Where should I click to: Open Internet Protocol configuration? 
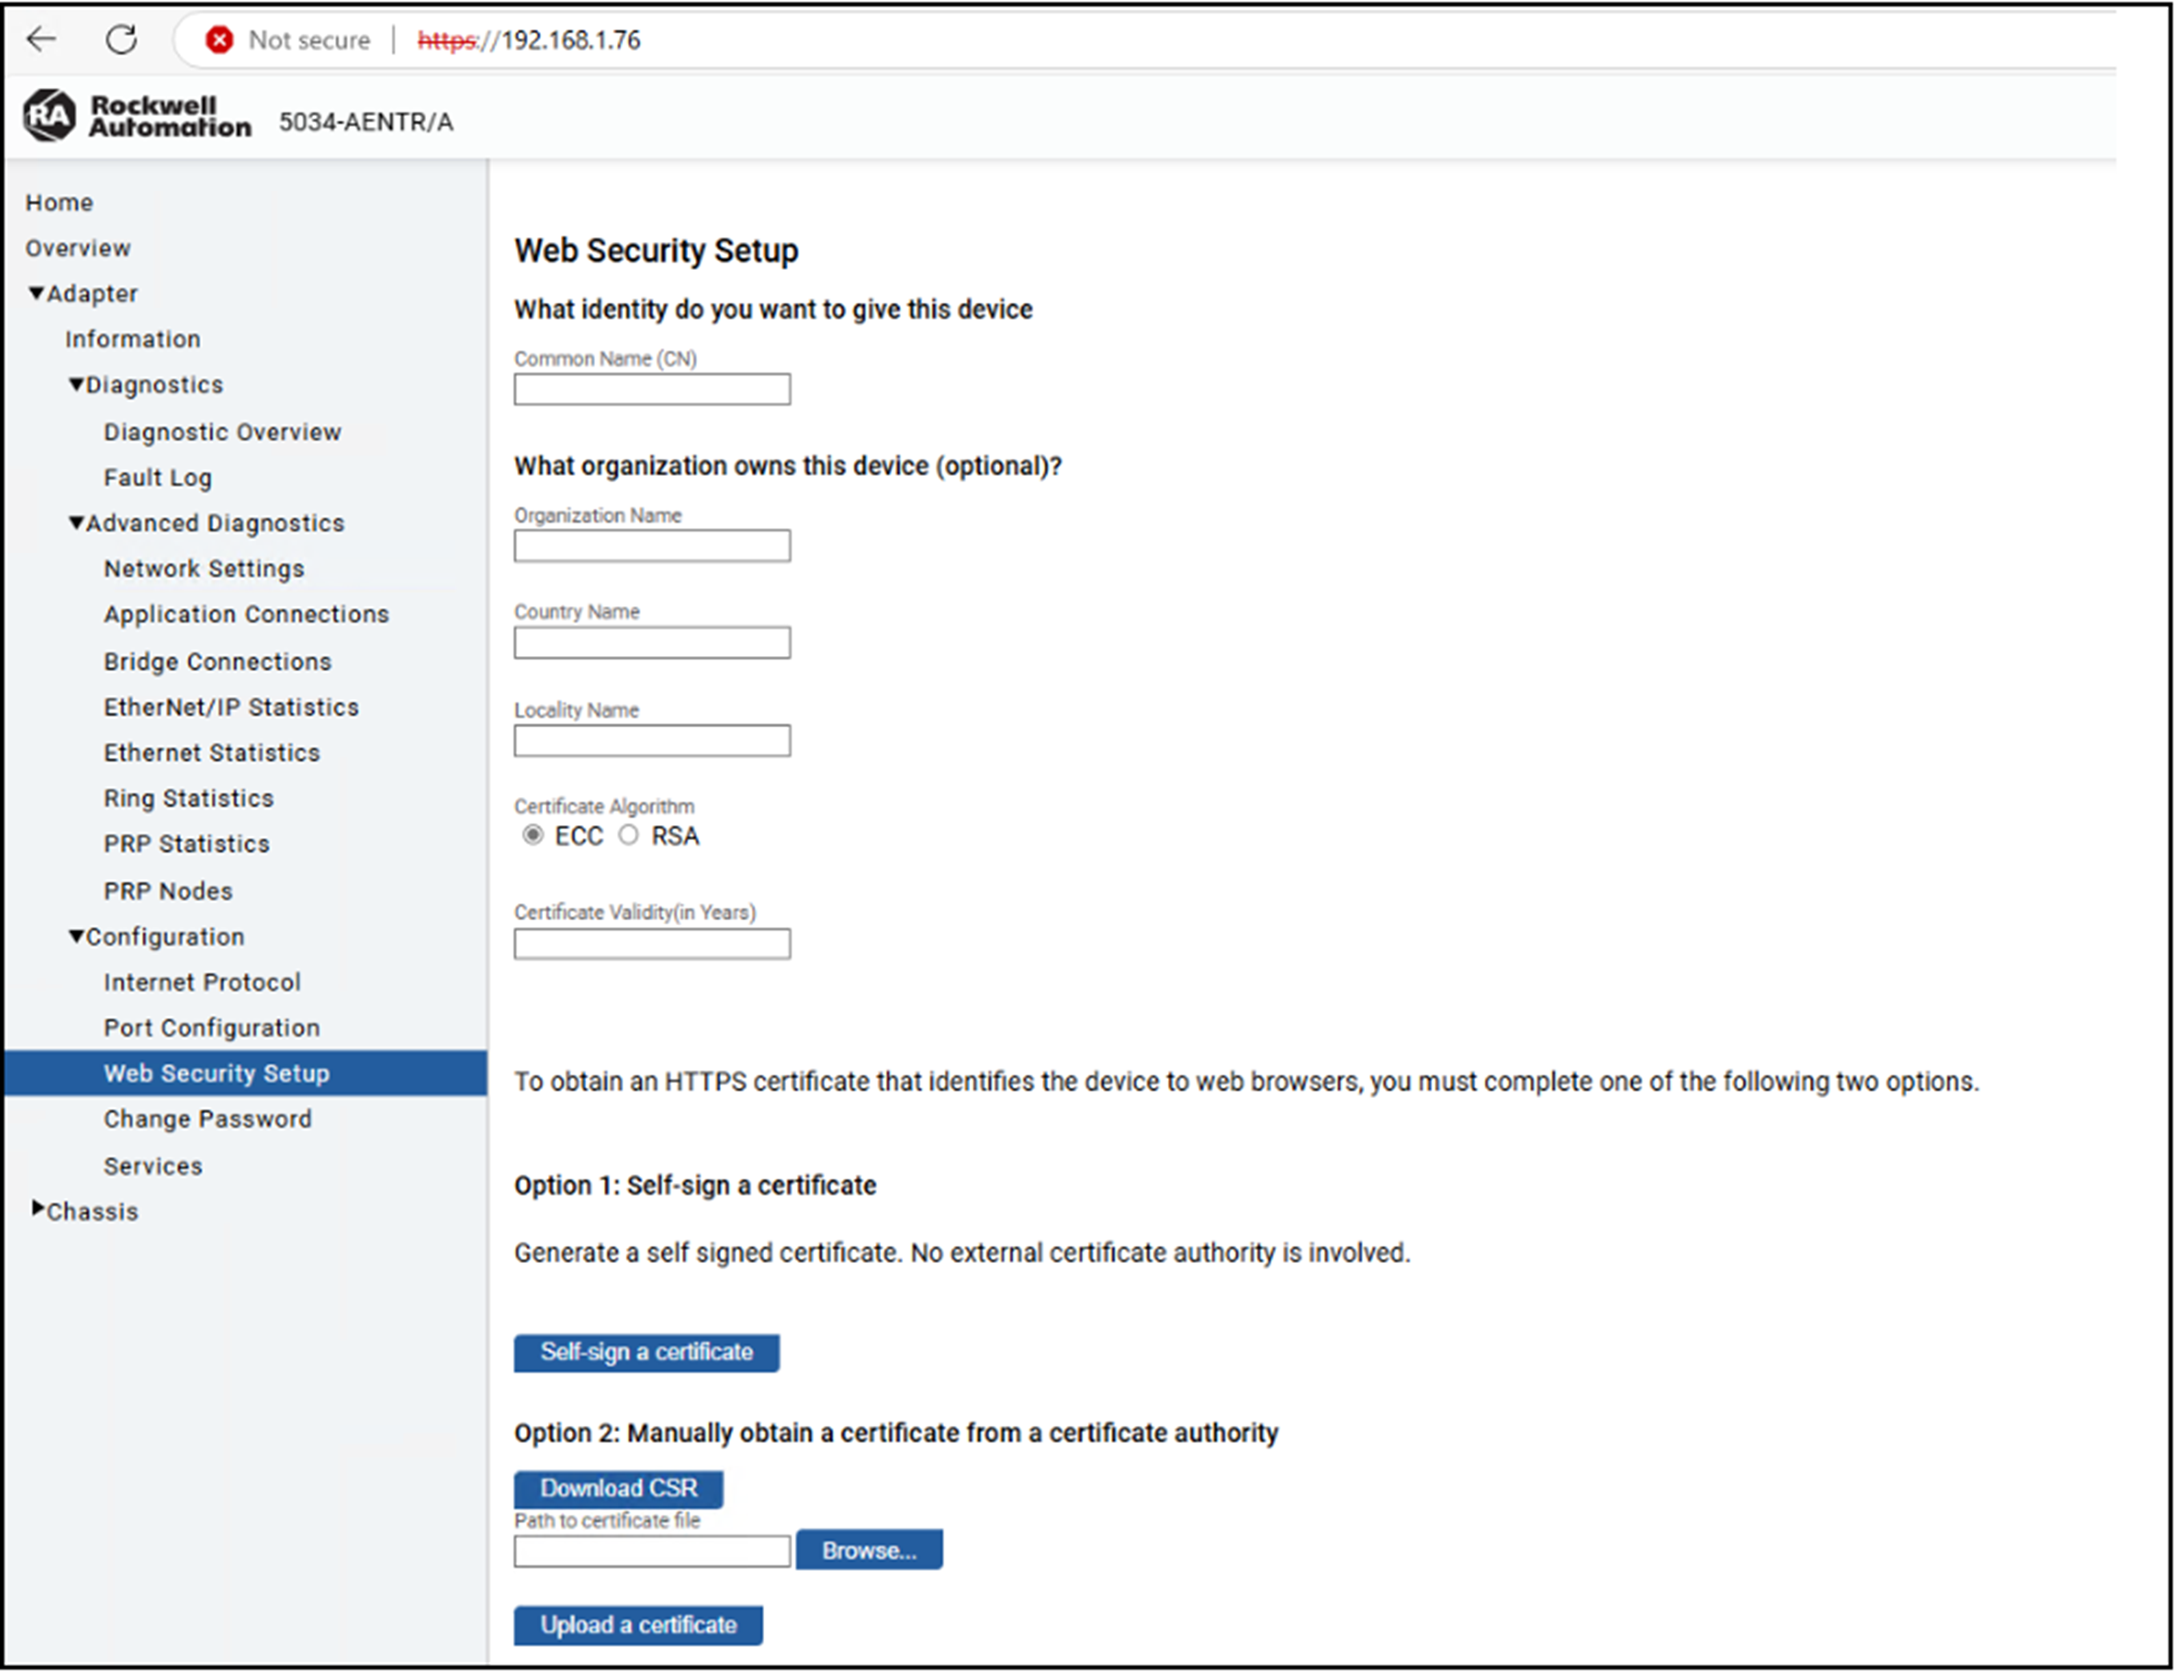click(202, 982)
